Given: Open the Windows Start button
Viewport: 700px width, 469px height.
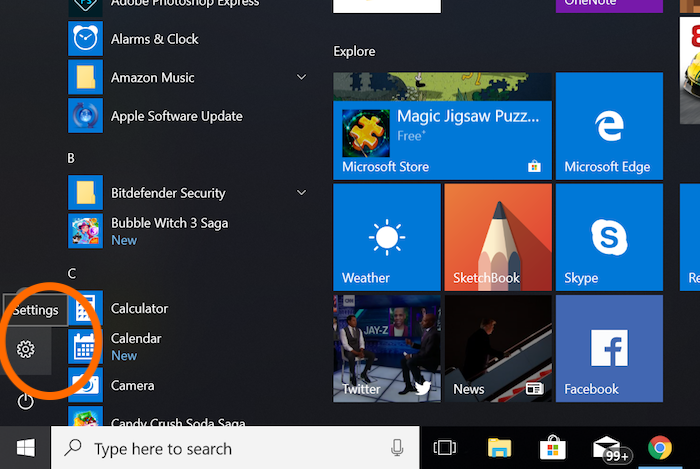Looking at the screenshot, I should [25, 448].
